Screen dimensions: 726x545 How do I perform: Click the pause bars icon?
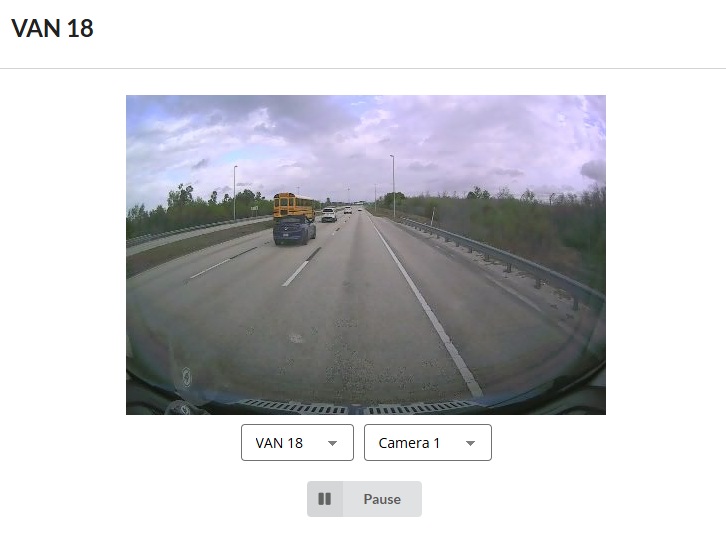click(325, 499)
